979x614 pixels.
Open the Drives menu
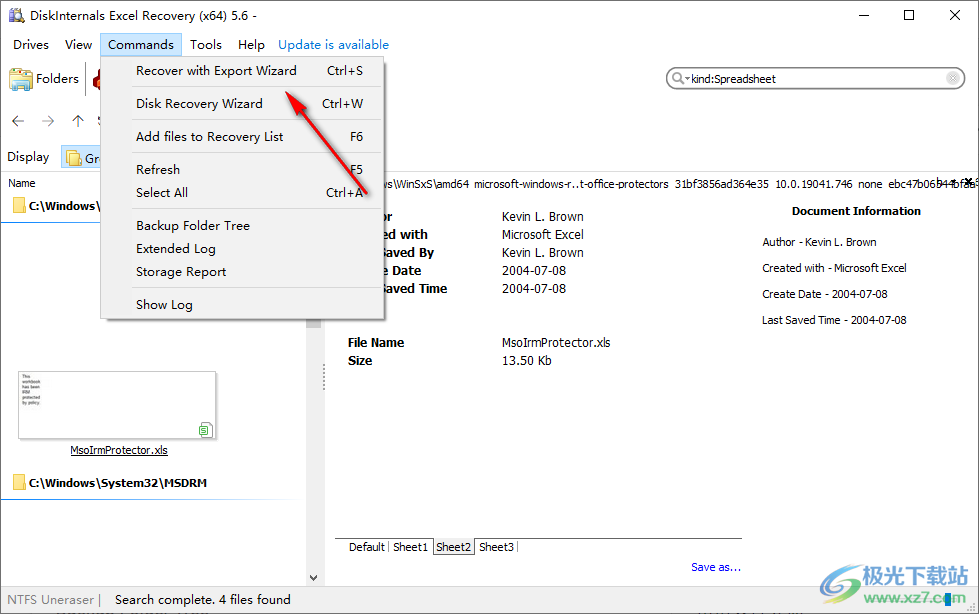31,45
